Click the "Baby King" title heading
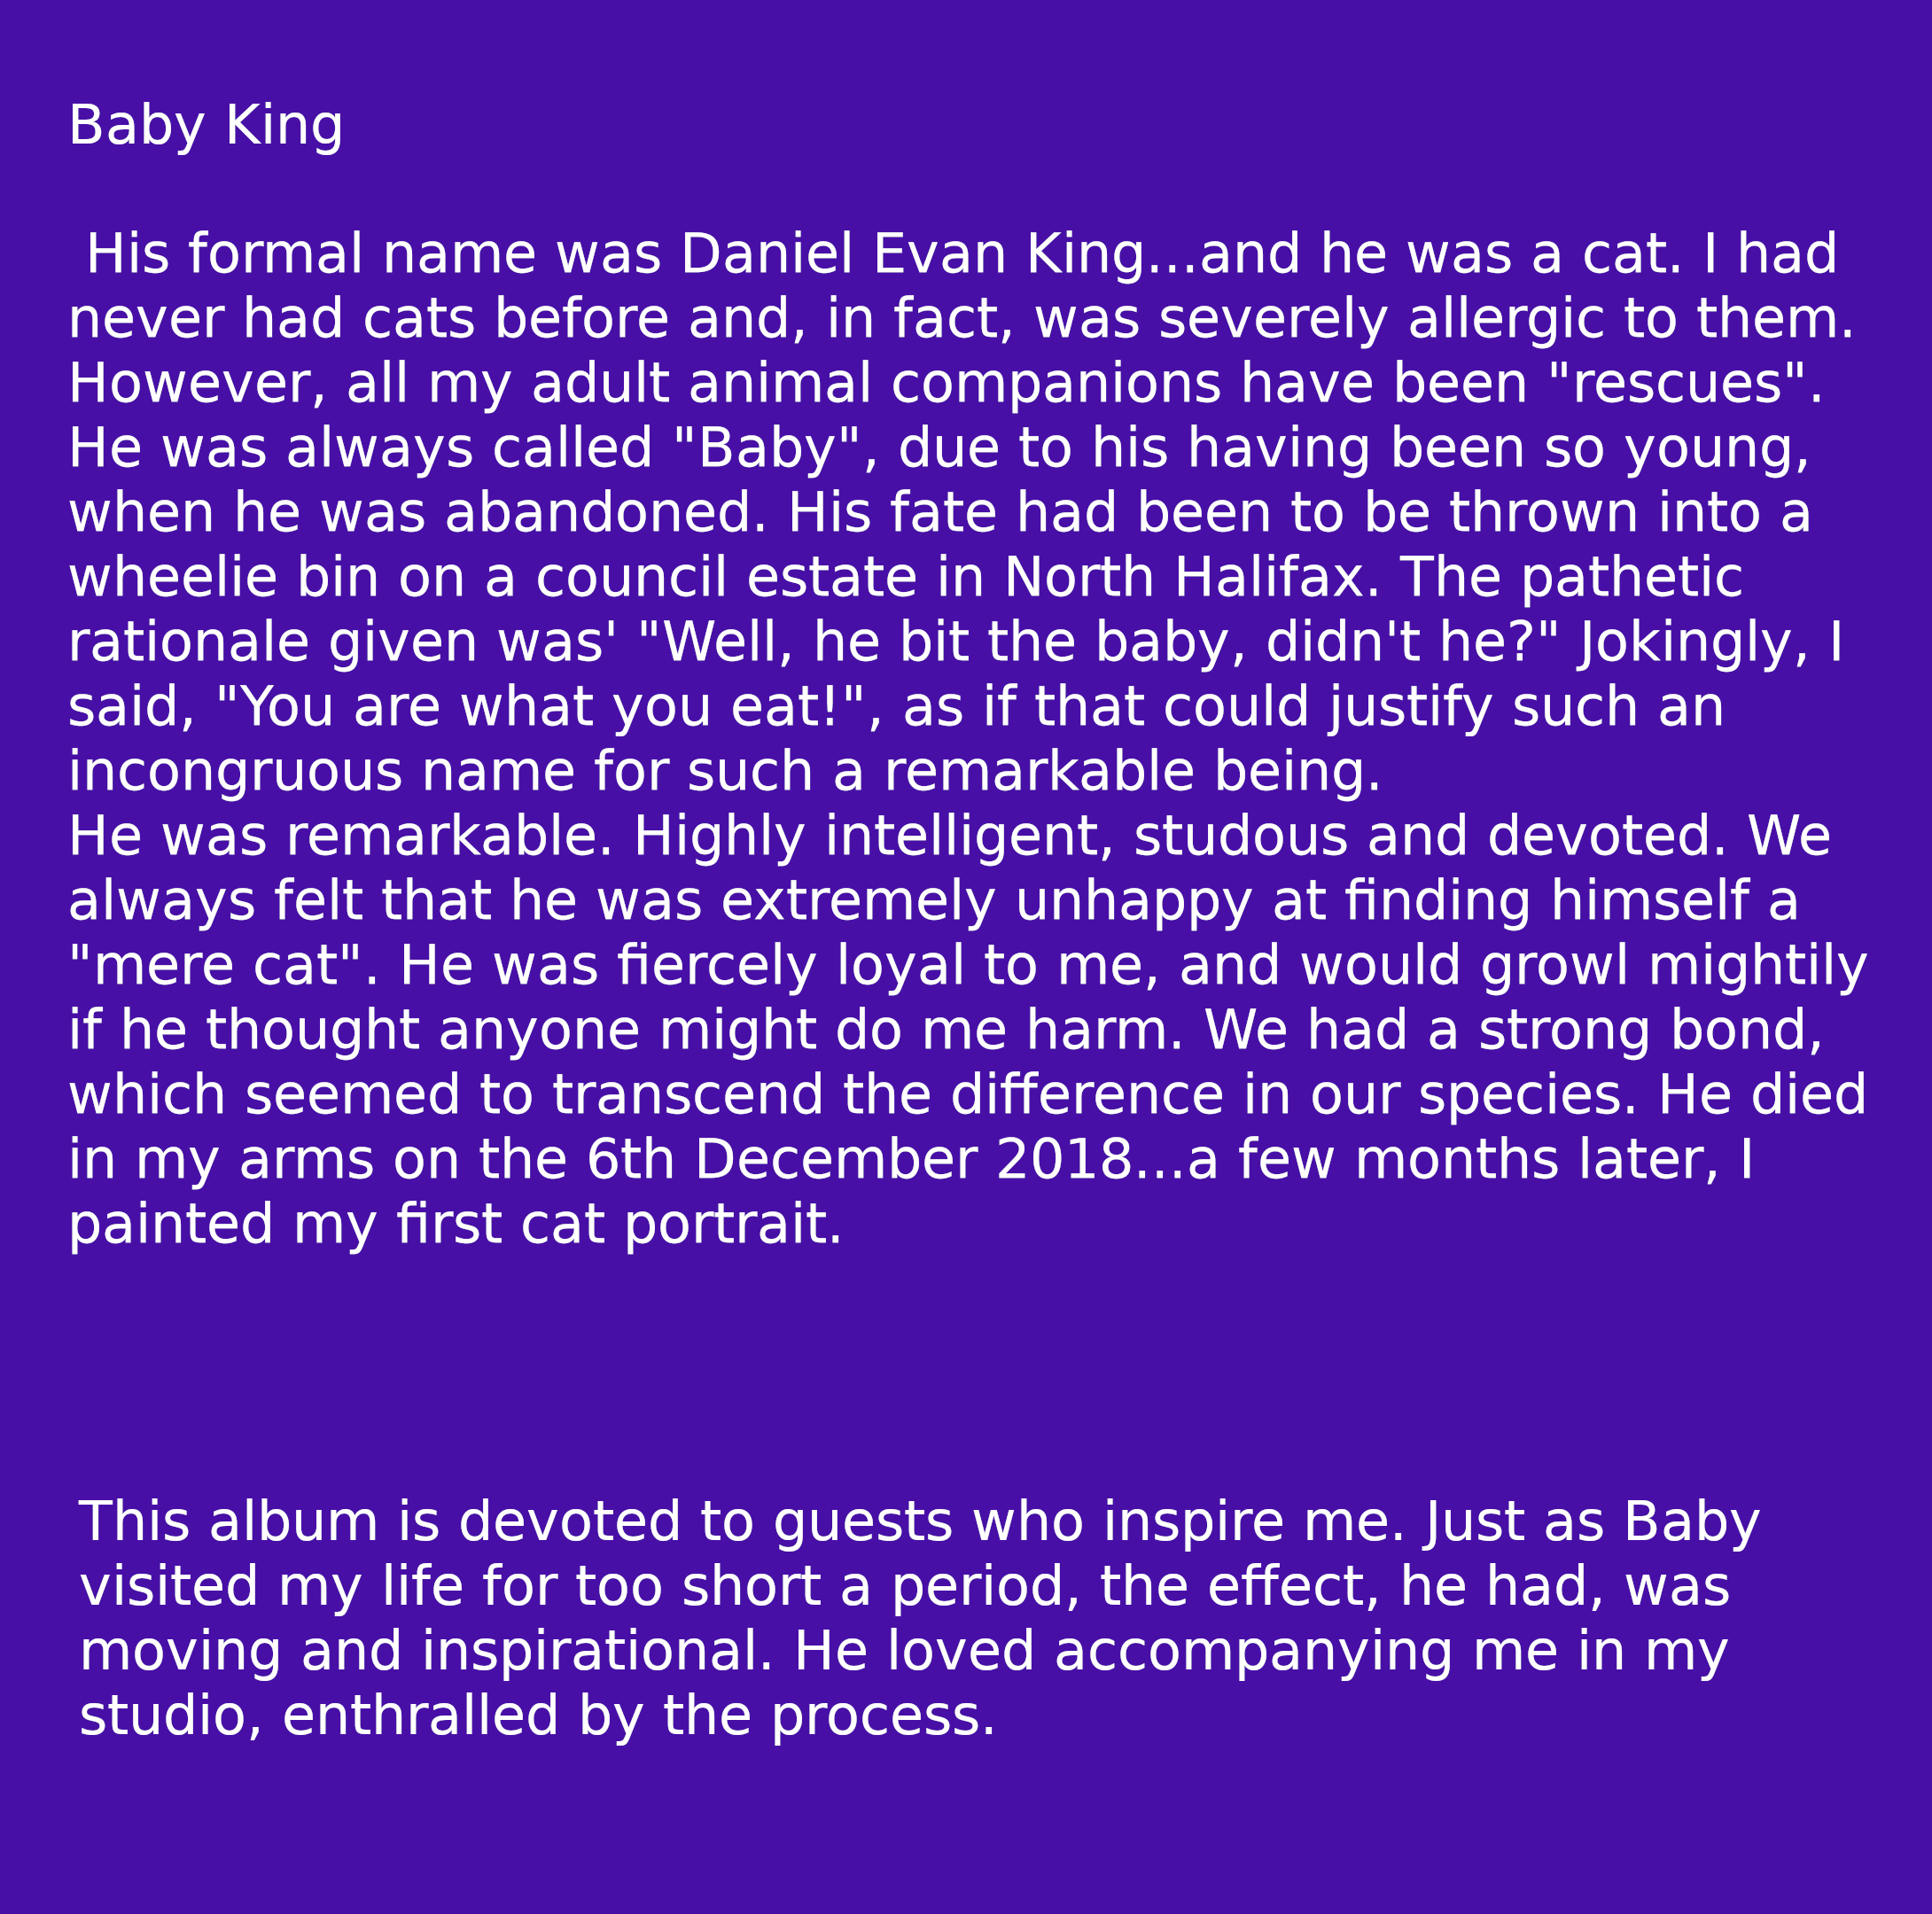The height and width of the screenshot is (1914, 1932). point(205,127)
